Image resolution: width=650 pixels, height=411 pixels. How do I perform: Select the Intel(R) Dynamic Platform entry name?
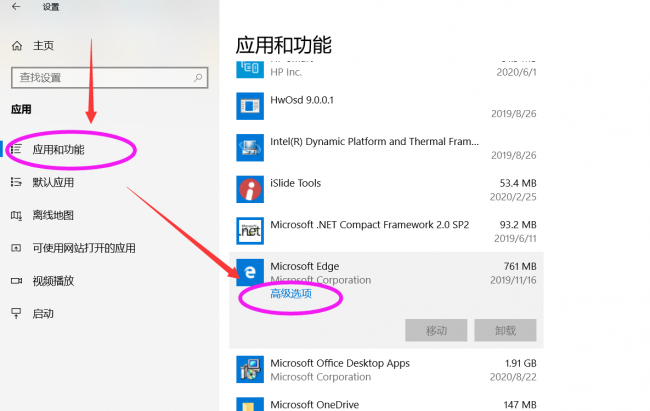tap(374, 141)
